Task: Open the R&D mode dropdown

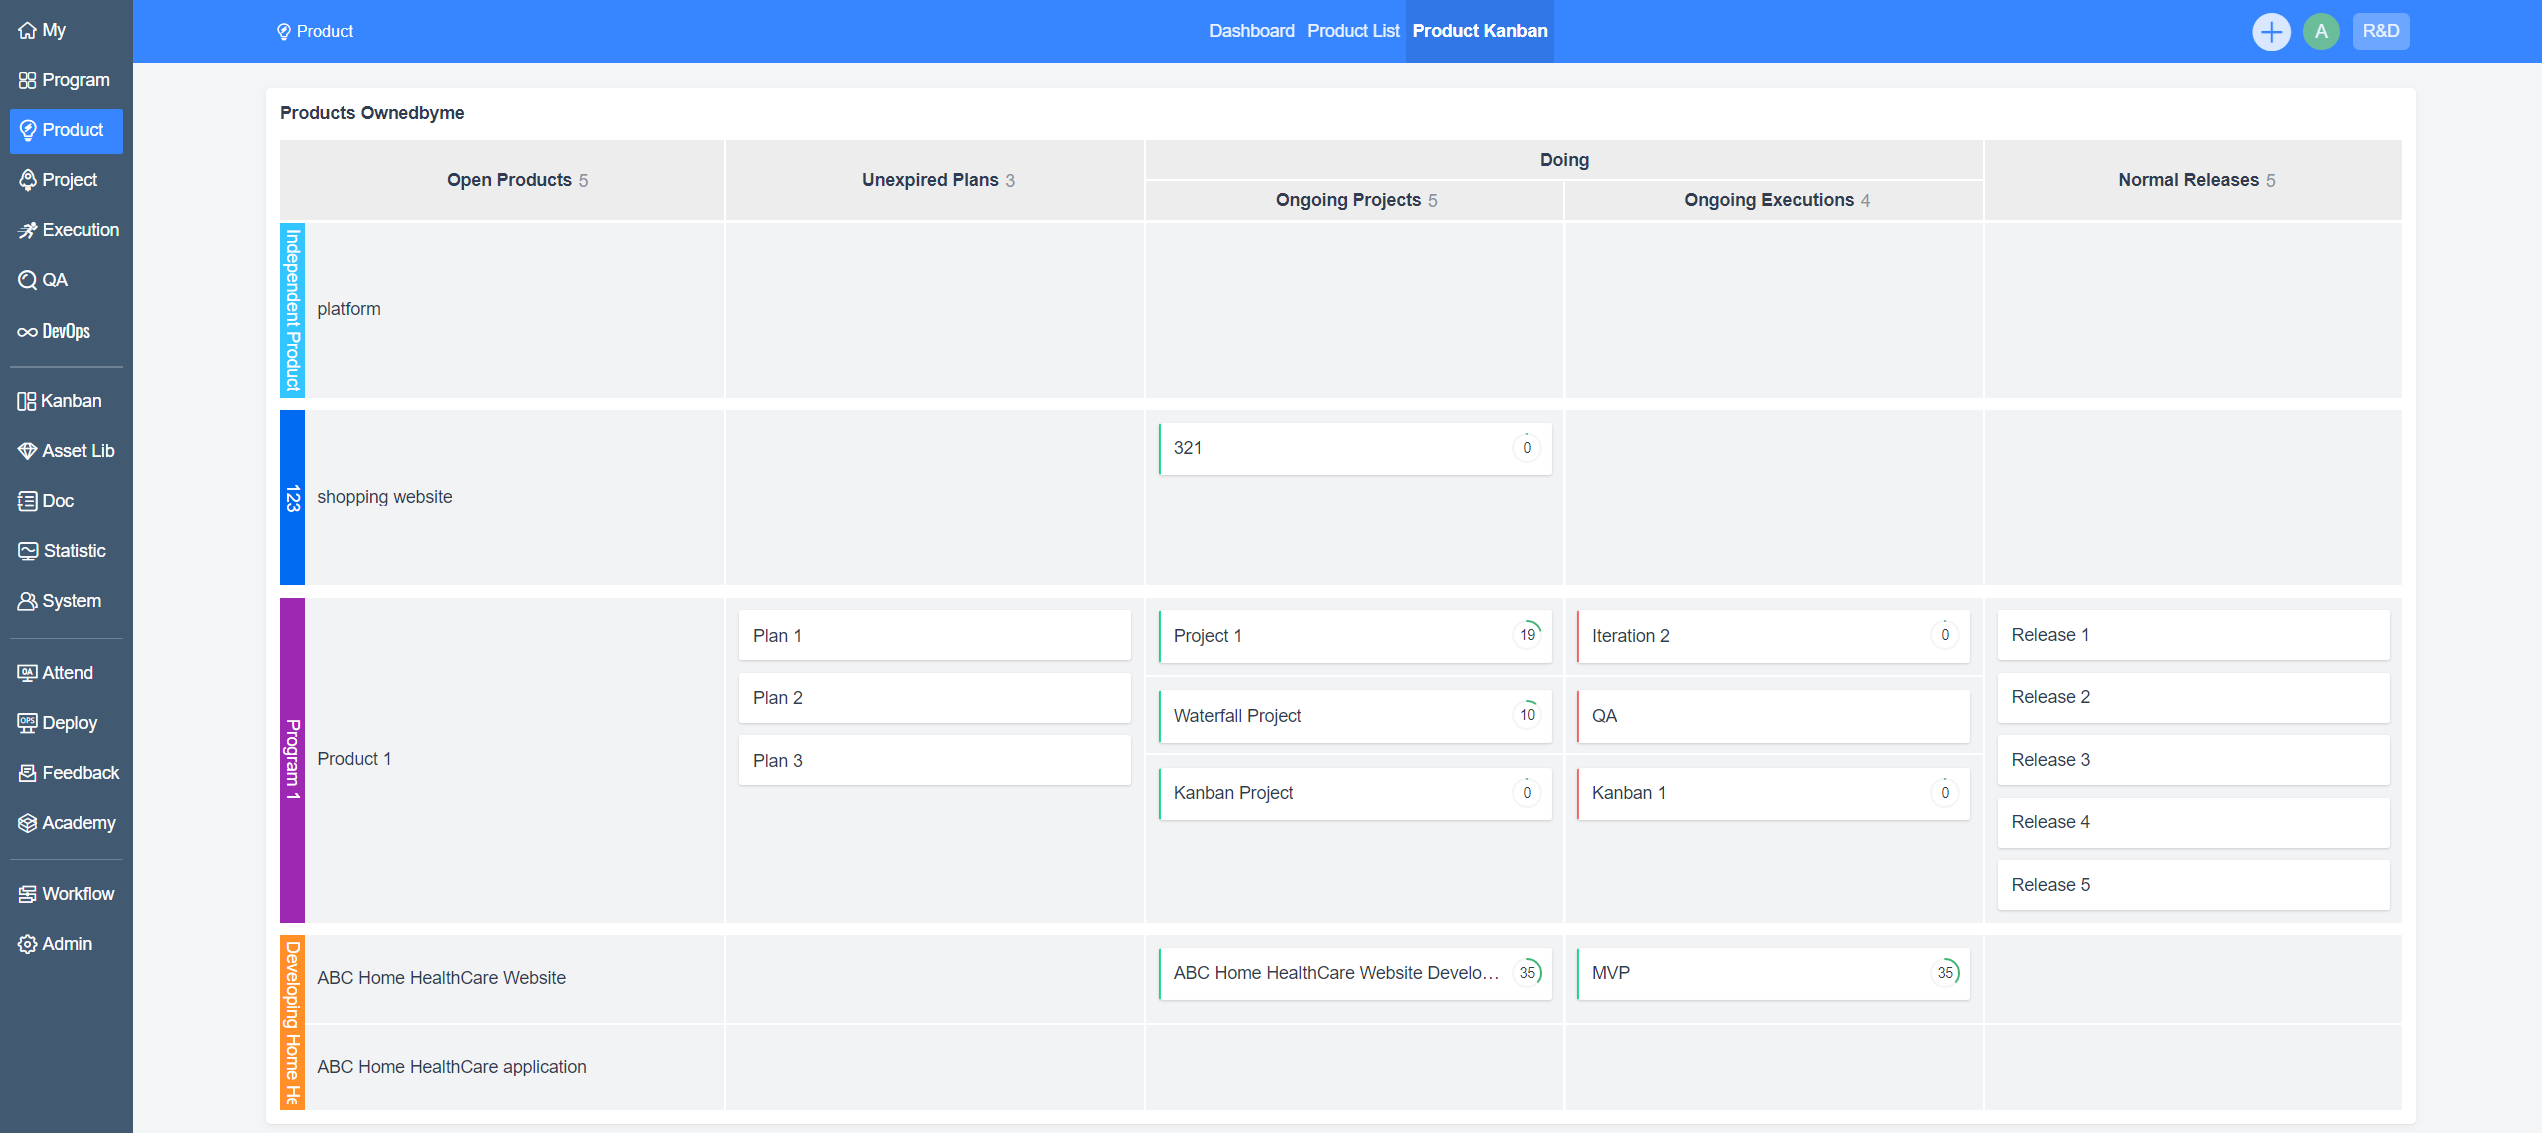Action: (x=2380, y=31)
